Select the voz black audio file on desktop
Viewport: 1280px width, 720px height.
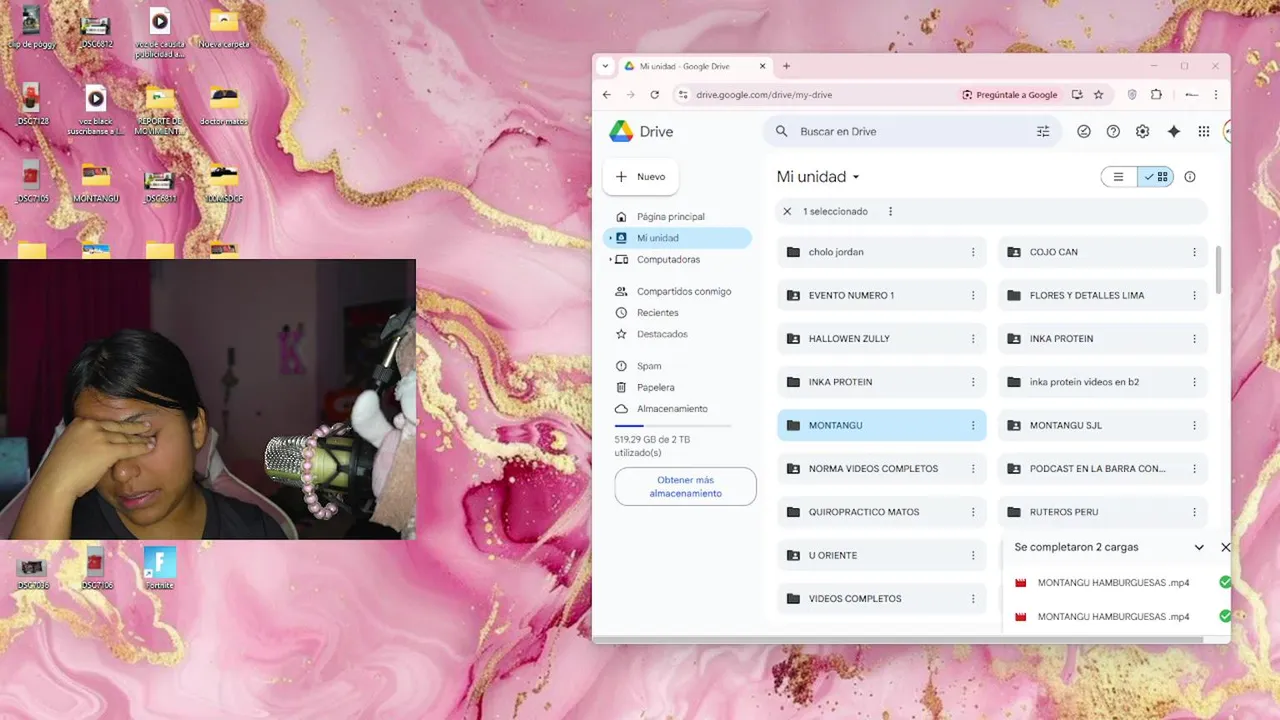(x=96, y=110)
